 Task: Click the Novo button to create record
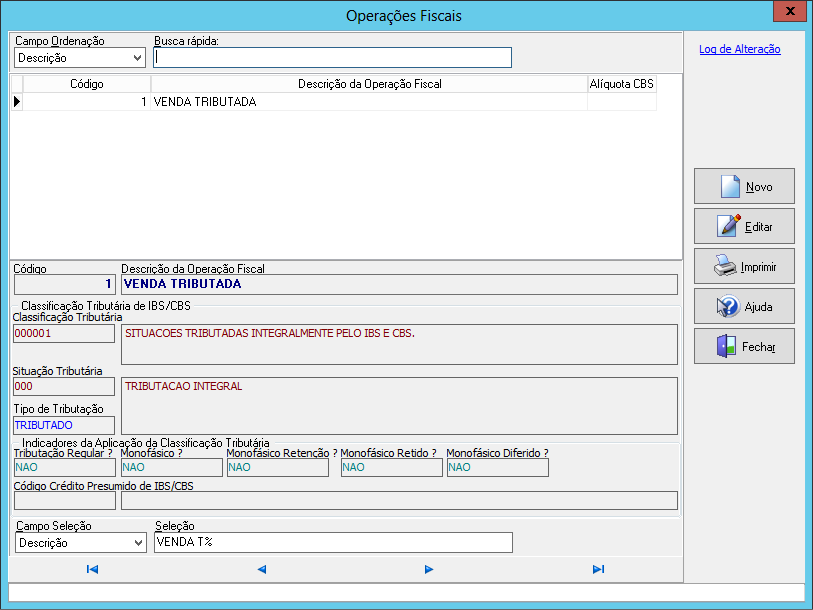(744, 187)
